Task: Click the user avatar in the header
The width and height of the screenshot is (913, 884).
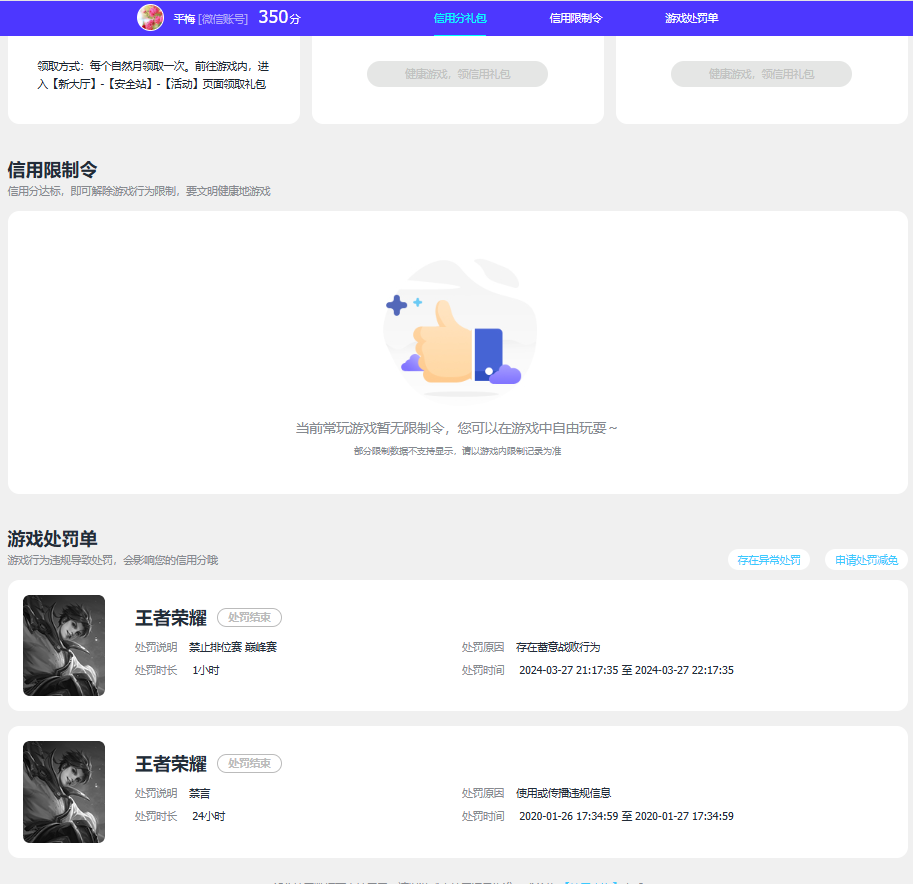Action: (150, 17)
